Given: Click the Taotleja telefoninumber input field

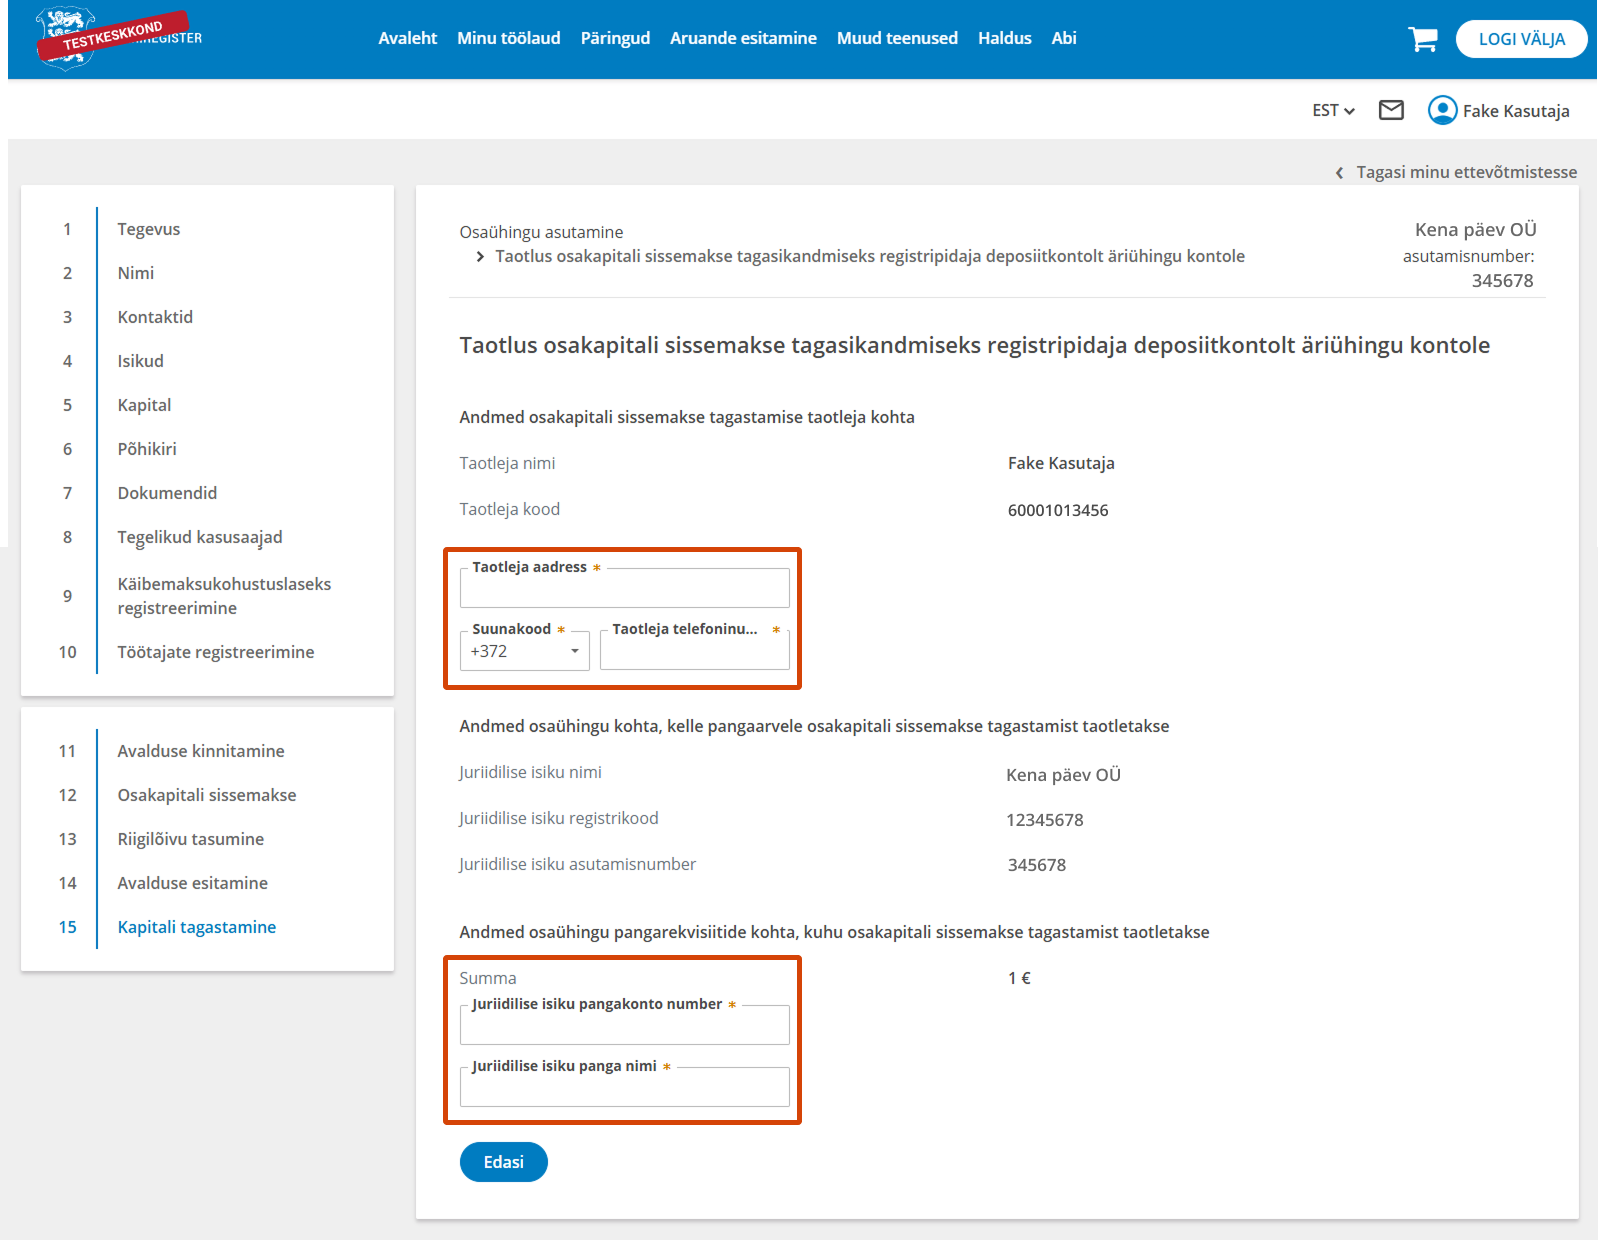Looking at the screenshot, I should tap(694, 651).
